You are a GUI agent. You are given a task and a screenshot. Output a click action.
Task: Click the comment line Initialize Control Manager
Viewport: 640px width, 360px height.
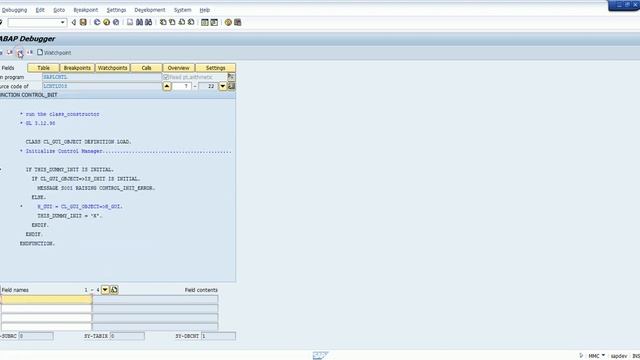coord(126,151)
